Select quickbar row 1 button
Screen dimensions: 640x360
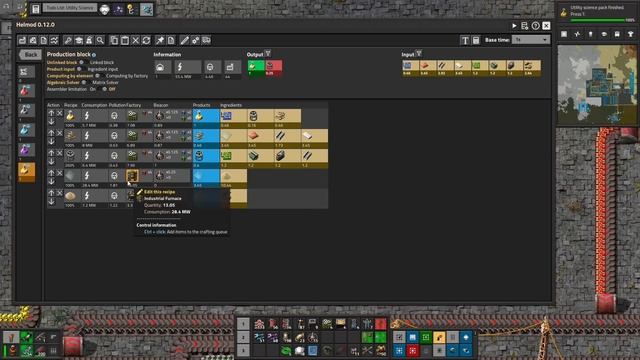243,324
